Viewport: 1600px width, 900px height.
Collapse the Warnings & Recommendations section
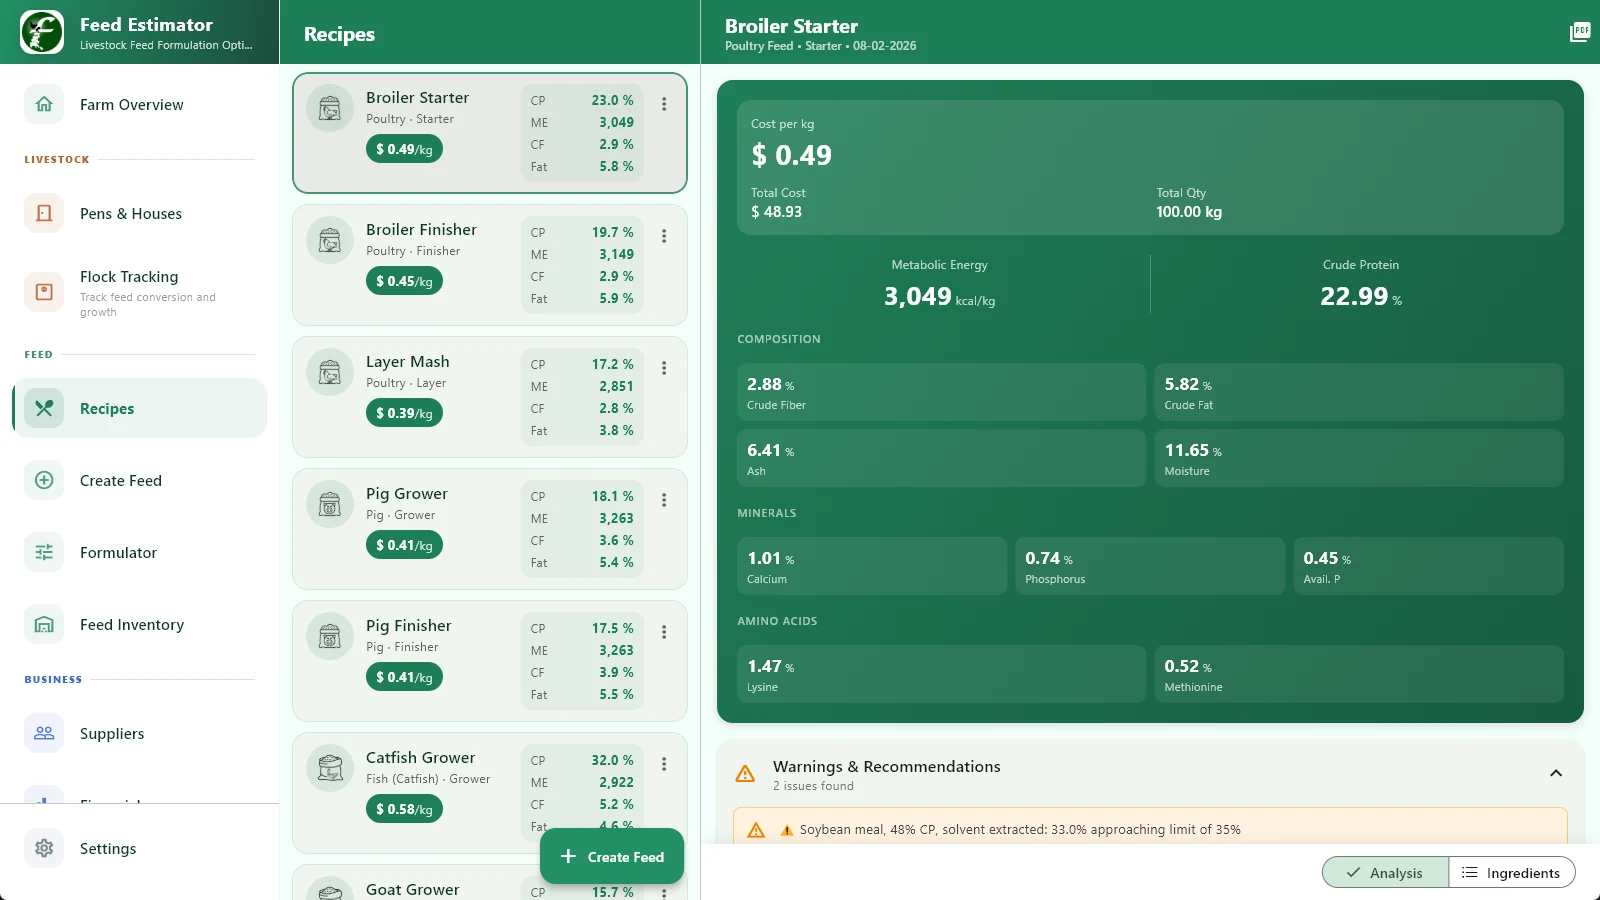pyautogui.click(x=1556, y=773)
